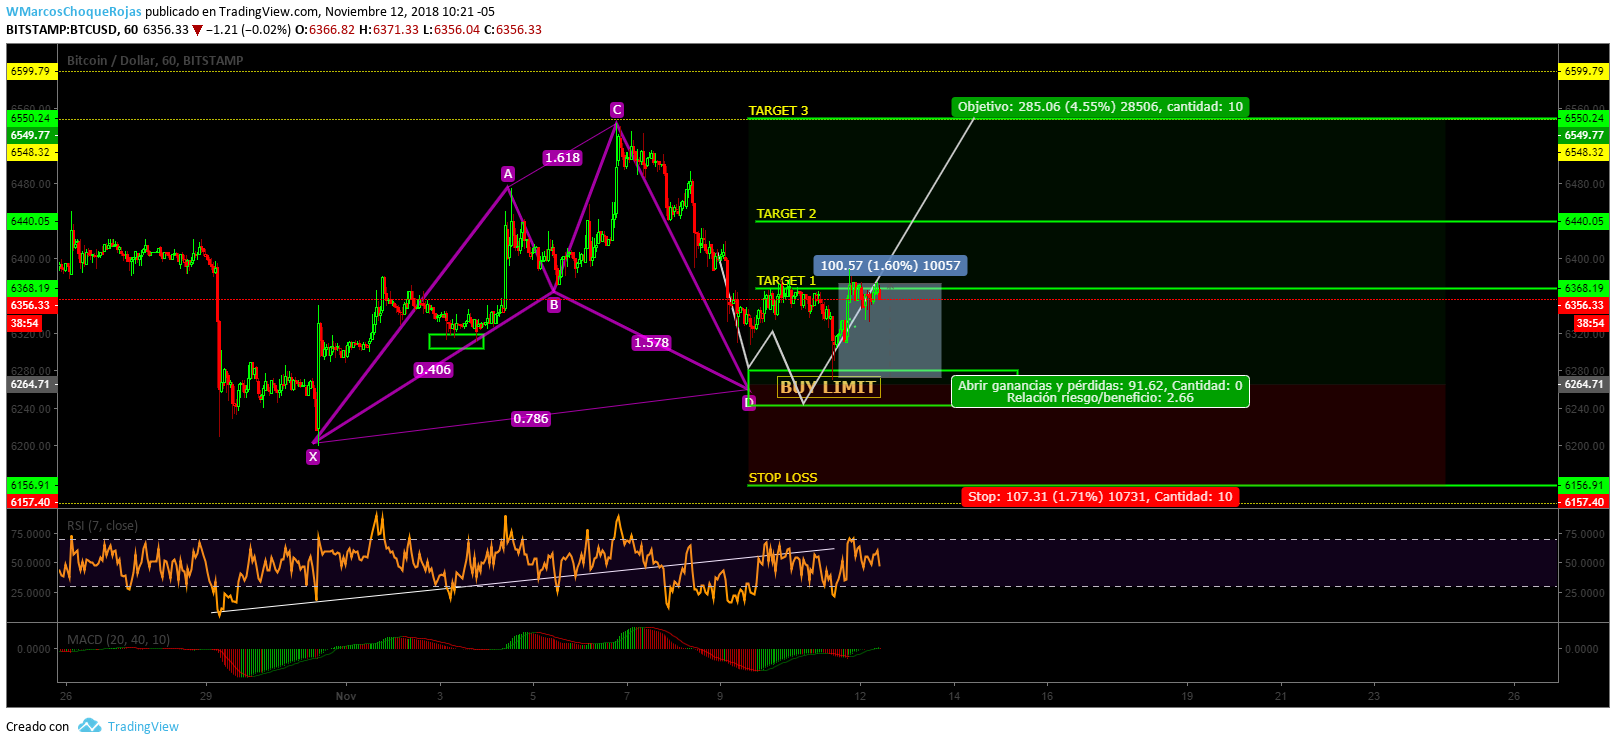Click the BUY LIMIT text box
This screenshot has width=1616, height=744.
point(828,387)
